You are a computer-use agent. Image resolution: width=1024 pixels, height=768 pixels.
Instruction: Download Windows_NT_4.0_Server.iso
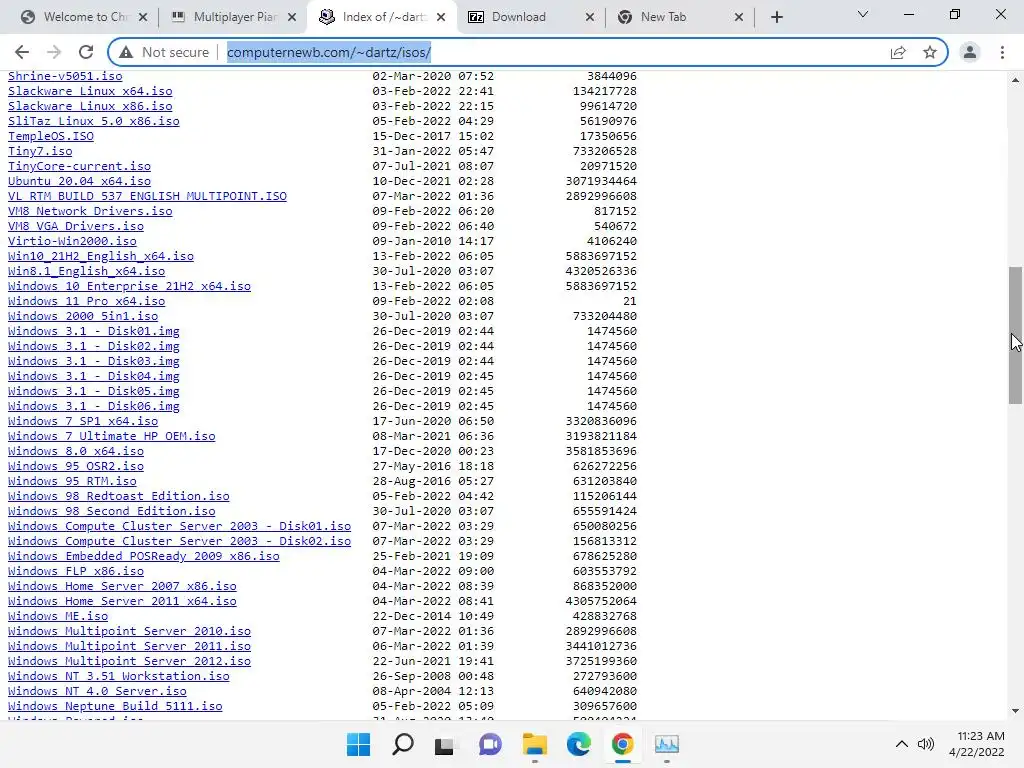[97, 691]
